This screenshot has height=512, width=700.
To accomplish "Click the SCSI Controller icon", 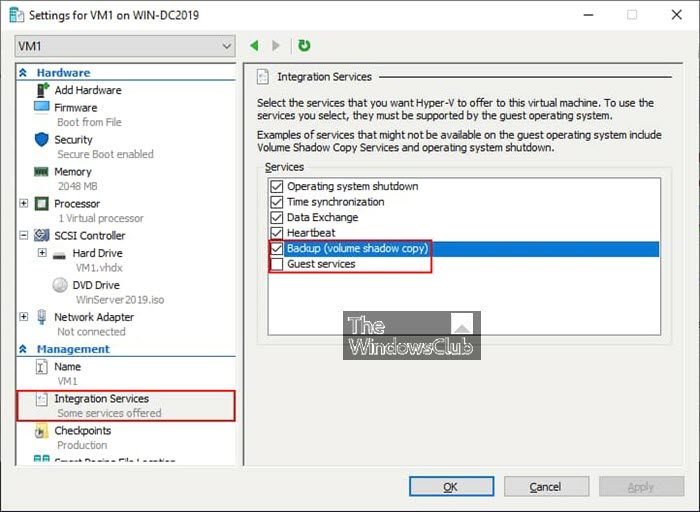I will coord(42,235).
